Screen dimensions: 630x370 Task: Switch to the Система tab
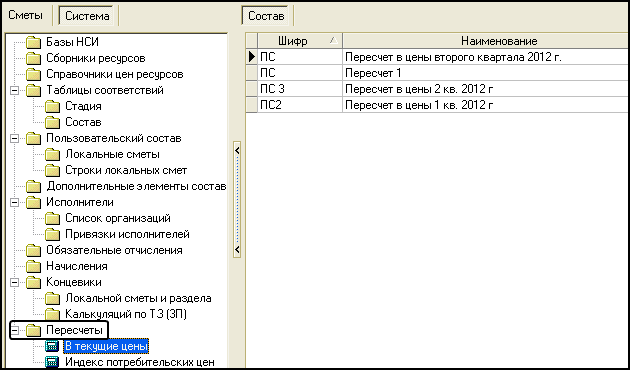(87, 16)
